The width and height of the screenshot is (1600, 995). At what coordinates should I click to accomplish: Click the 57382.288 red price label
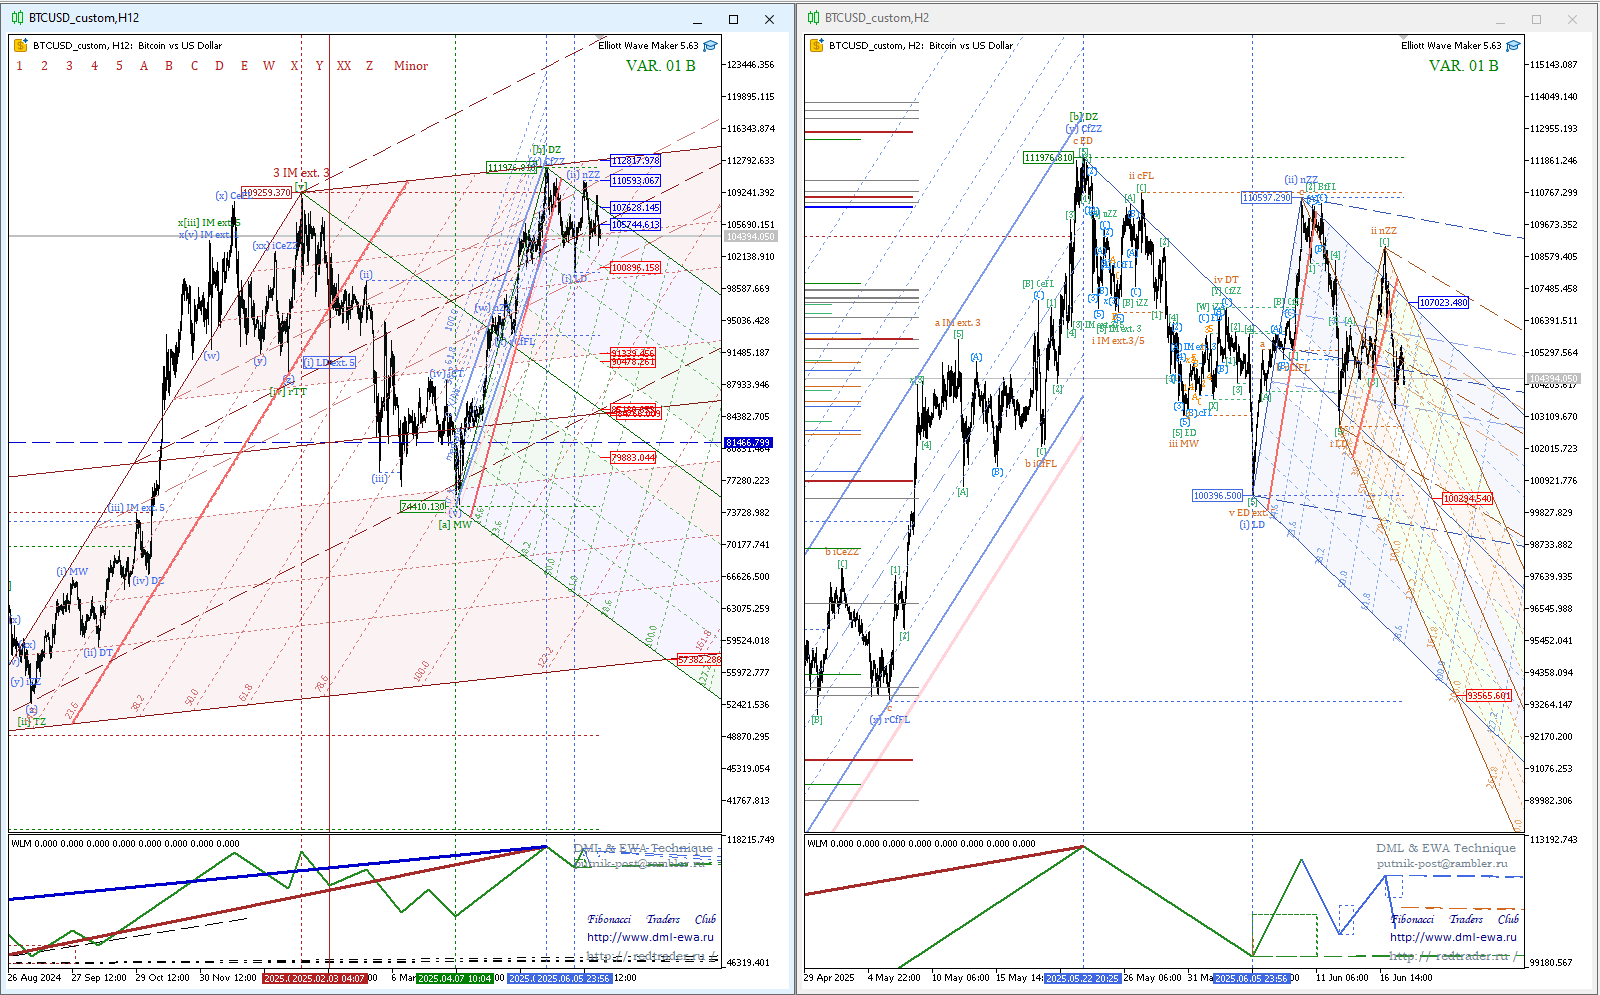[699, 659]
